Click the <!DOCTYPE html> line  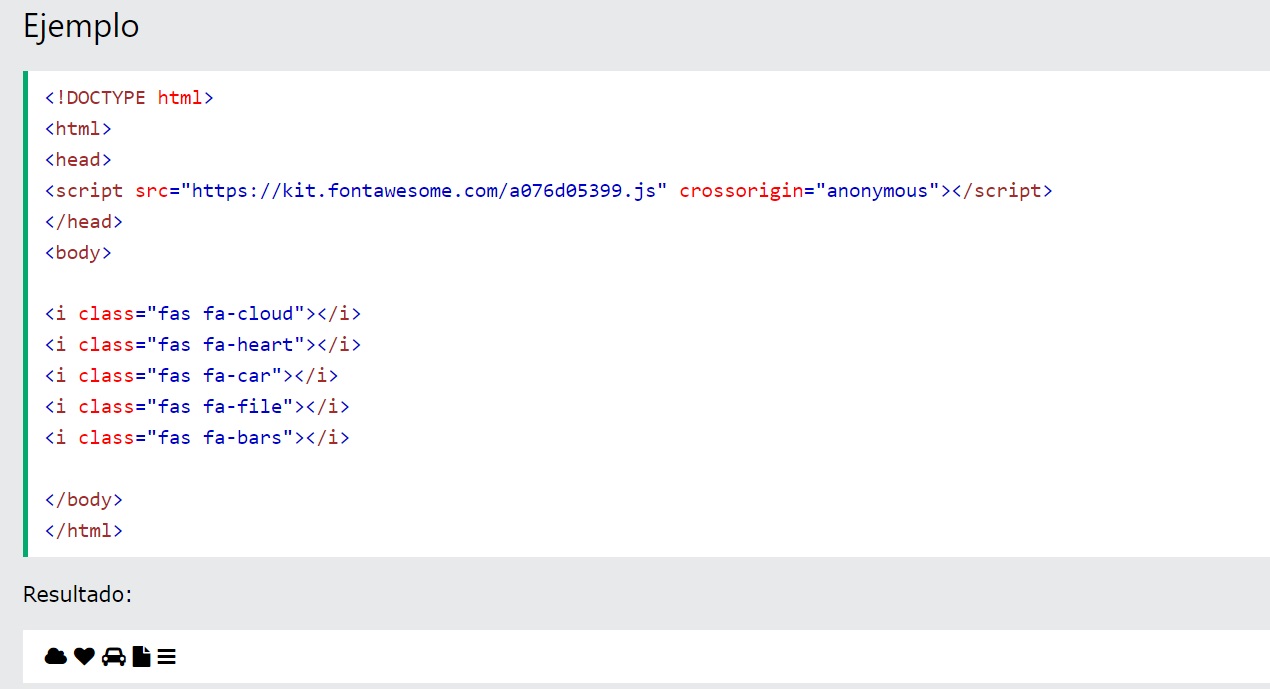[x=129, y=98]
